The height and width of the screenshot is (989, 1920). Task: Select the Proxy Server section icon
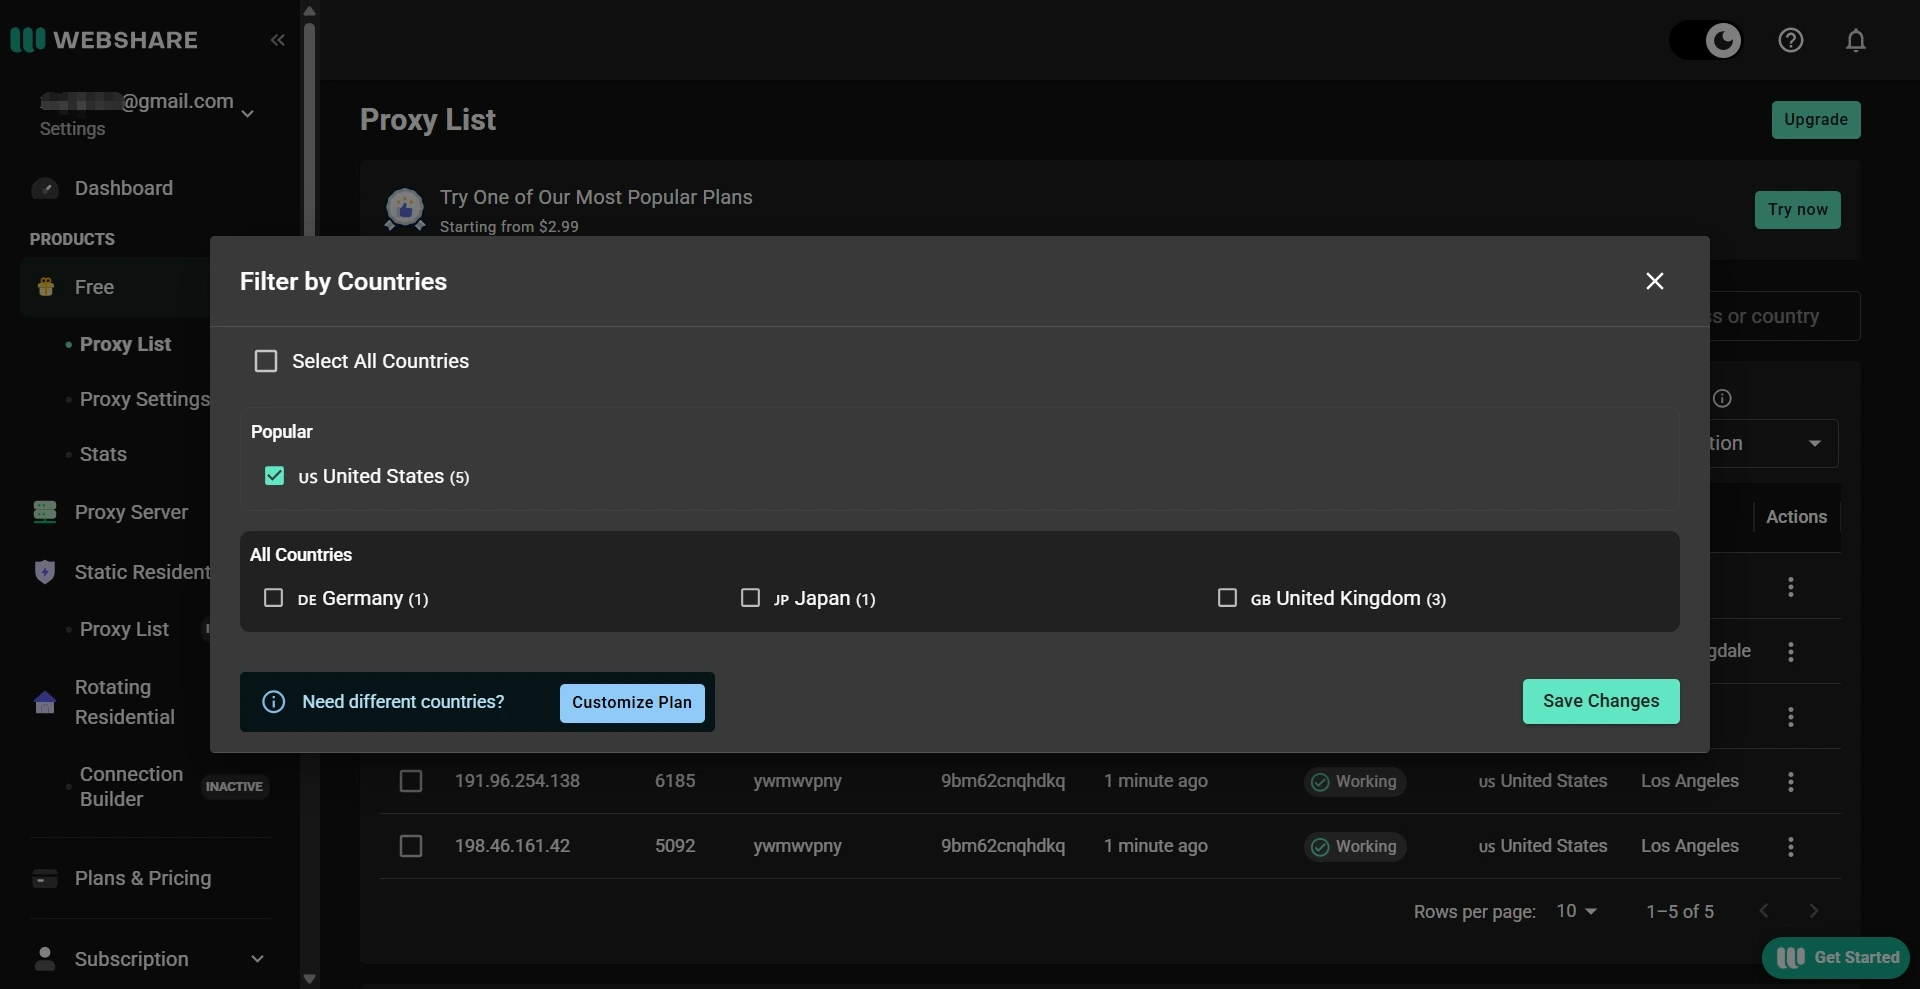tap(45, 511)
